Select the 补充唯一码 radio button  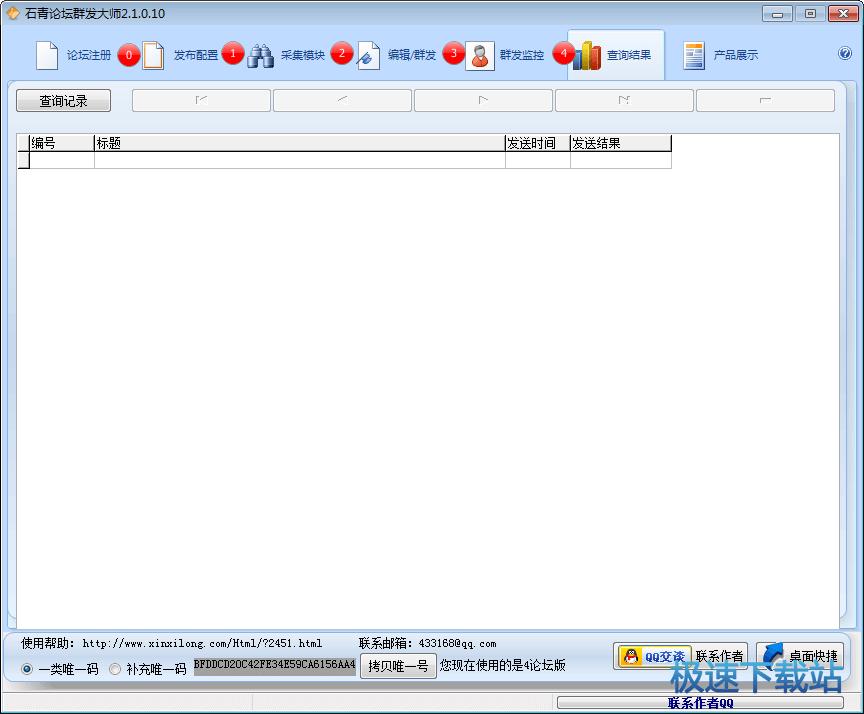point(115,669)
